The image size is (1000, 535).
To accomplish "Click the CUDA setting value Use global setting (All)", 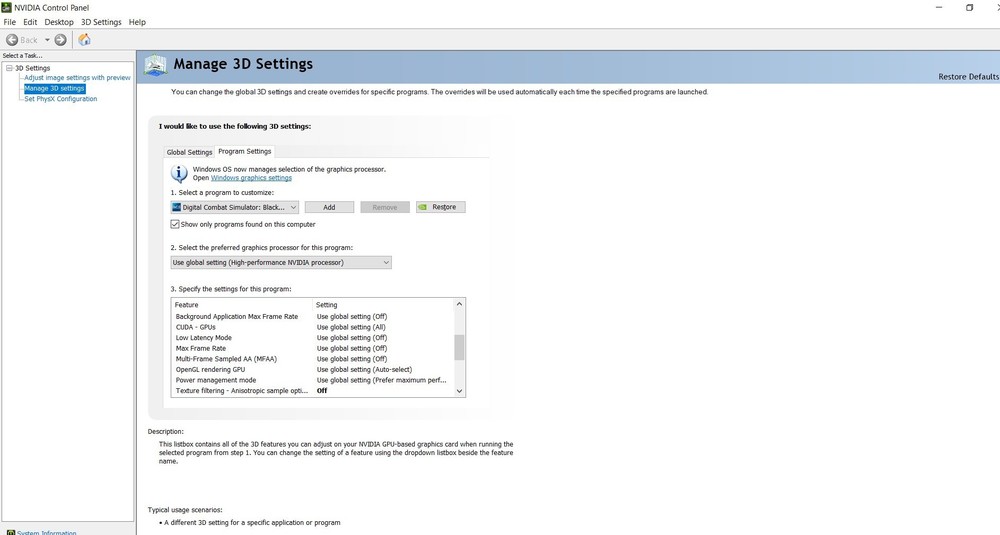I will click(351, 327).
